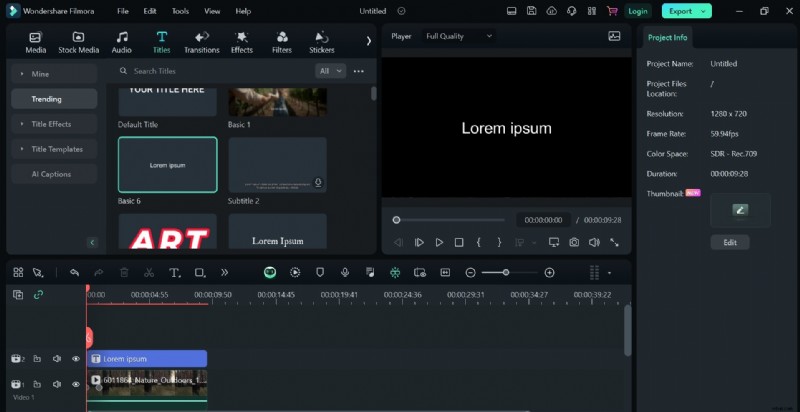Click the marker shield icon
The width and height of the screenshot is (800, 412).
tap(320, 273)
